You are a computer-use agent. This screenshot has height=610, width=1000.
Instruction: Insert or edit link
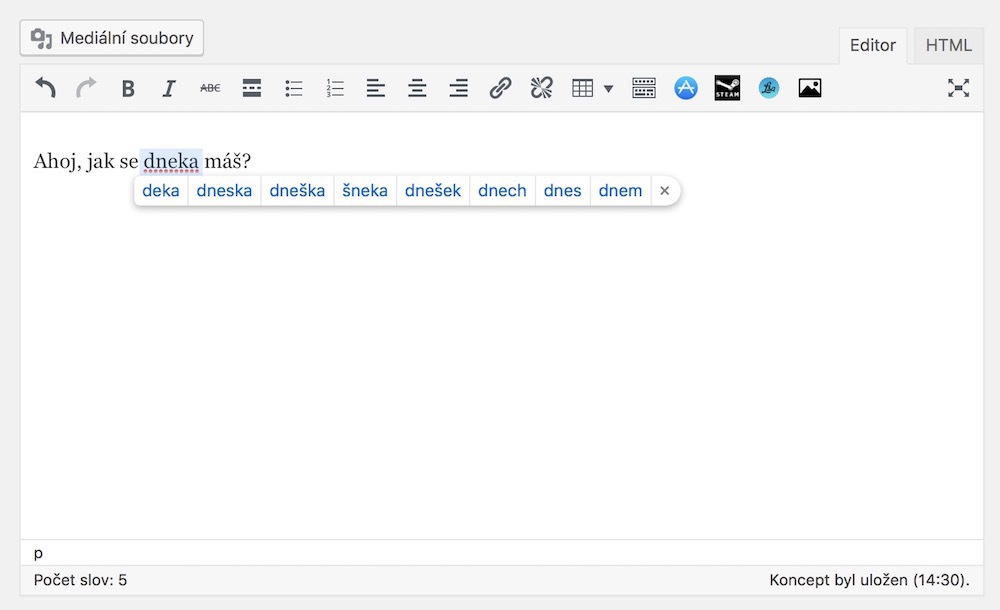click(x=500, y=89)
